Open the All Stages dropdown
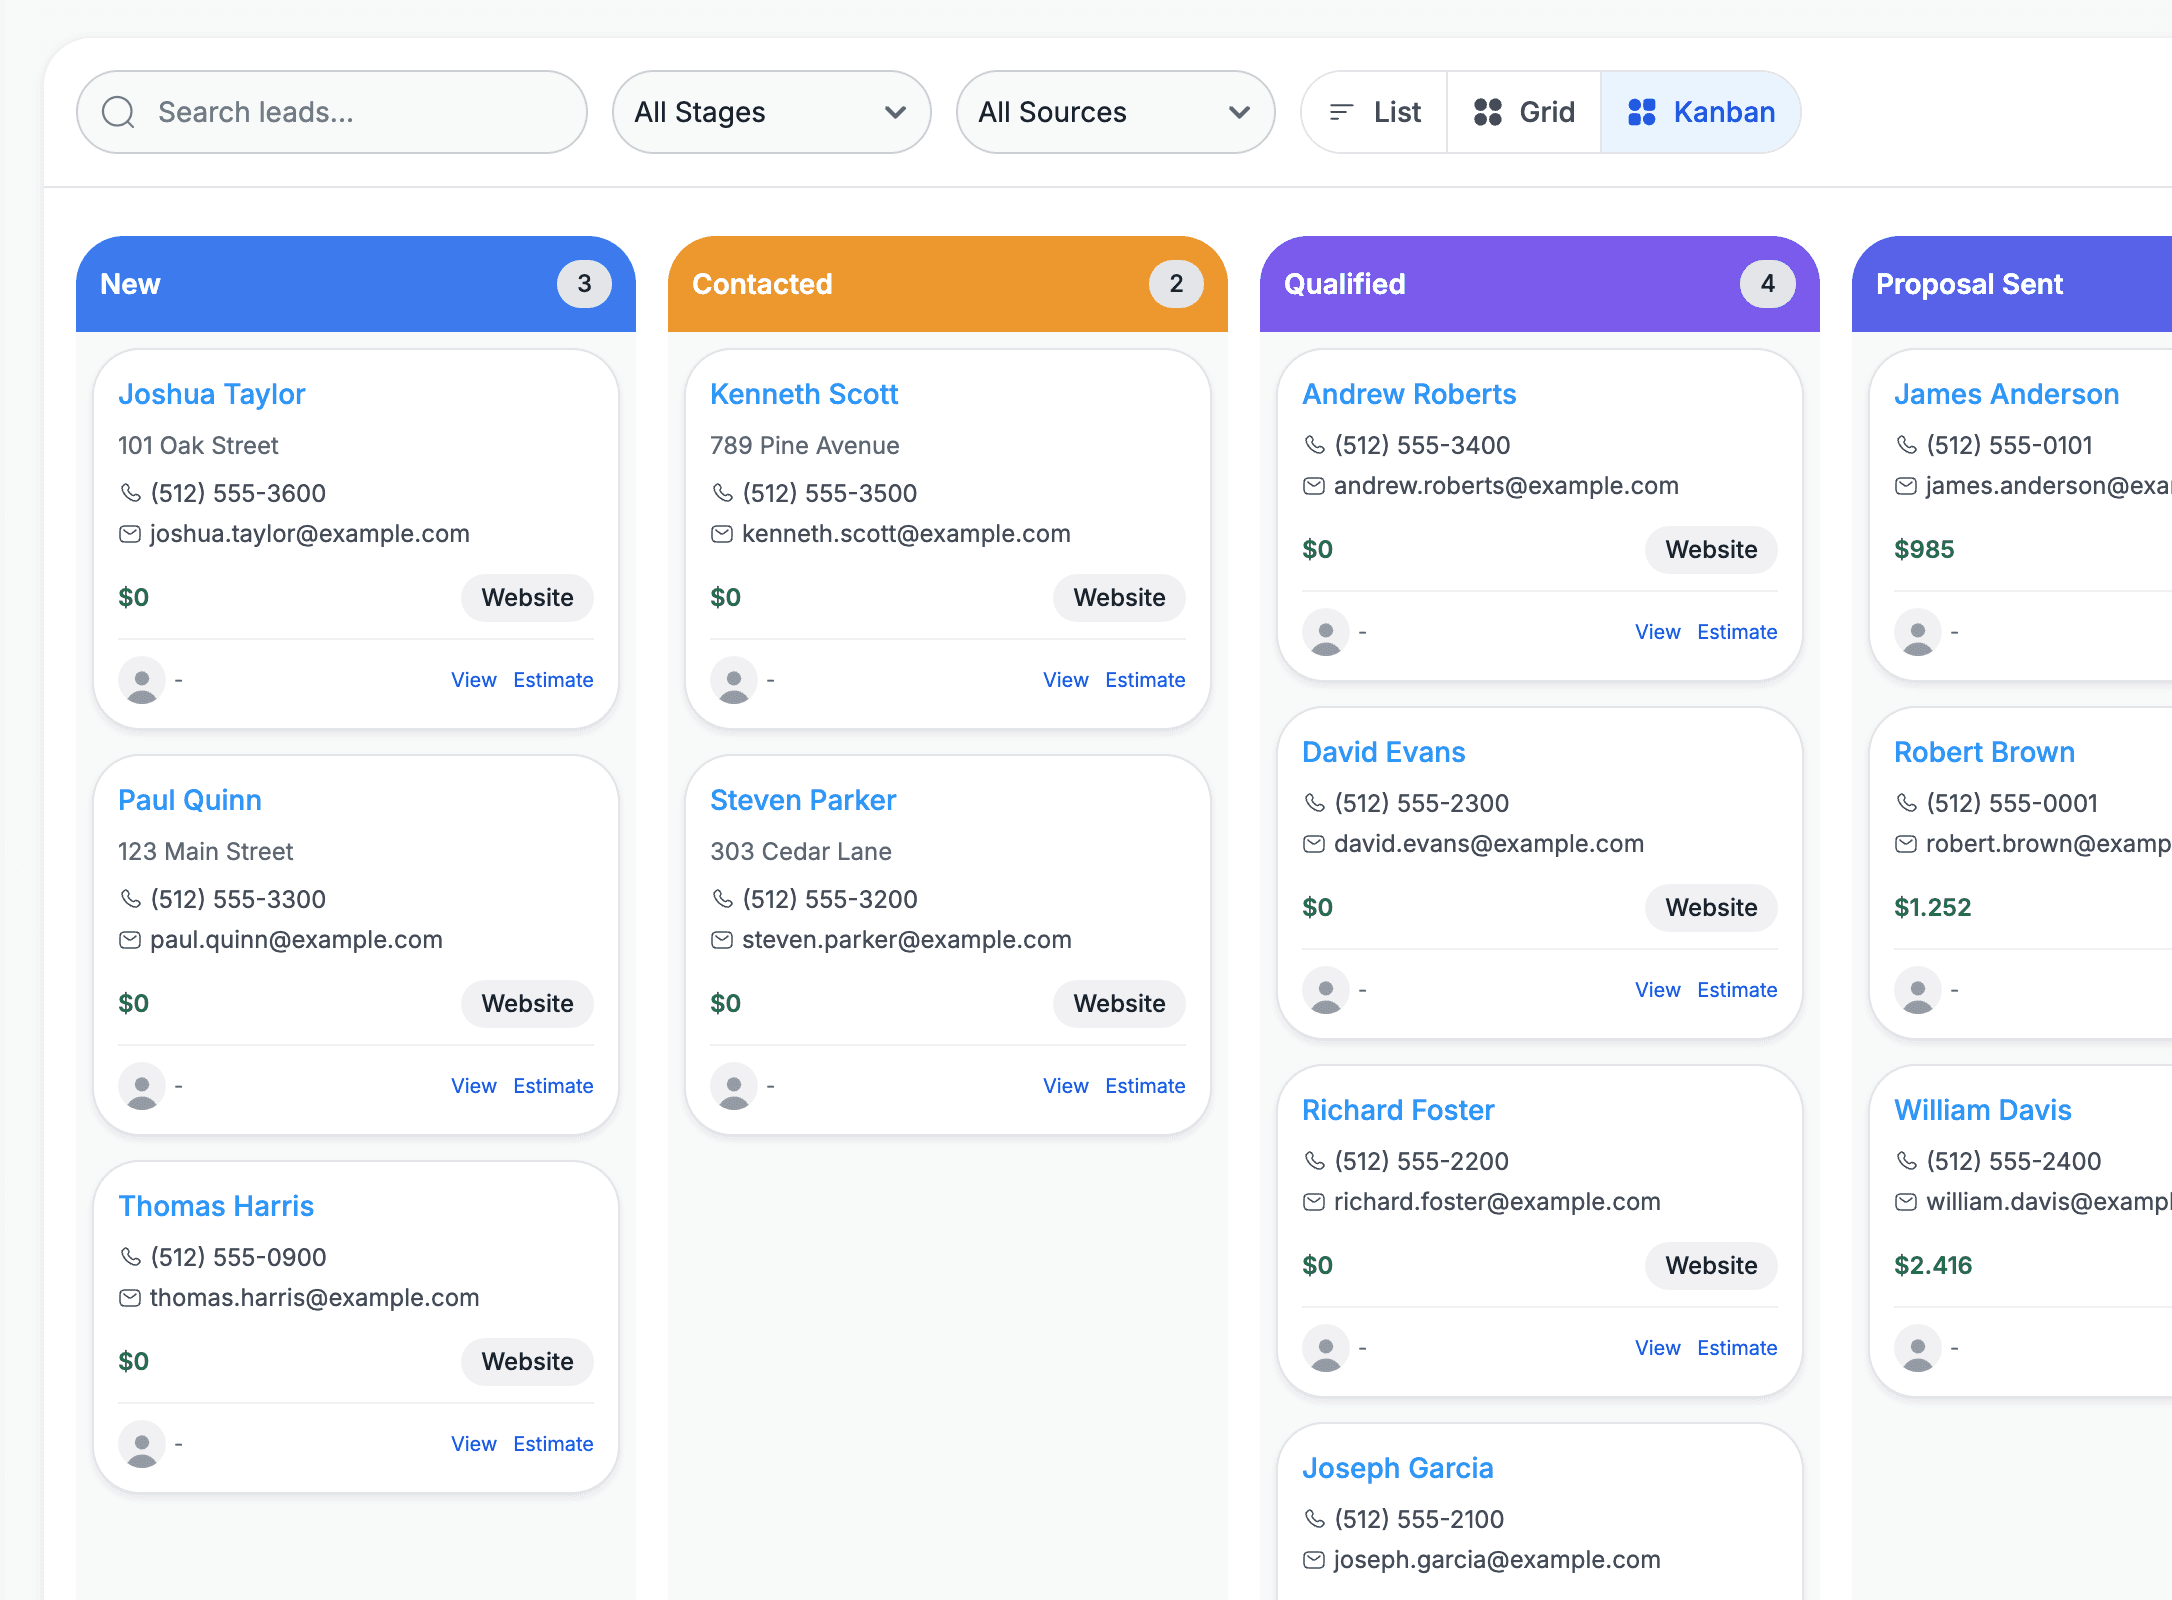The image size is (2172, 1600). tap(771, 112)
